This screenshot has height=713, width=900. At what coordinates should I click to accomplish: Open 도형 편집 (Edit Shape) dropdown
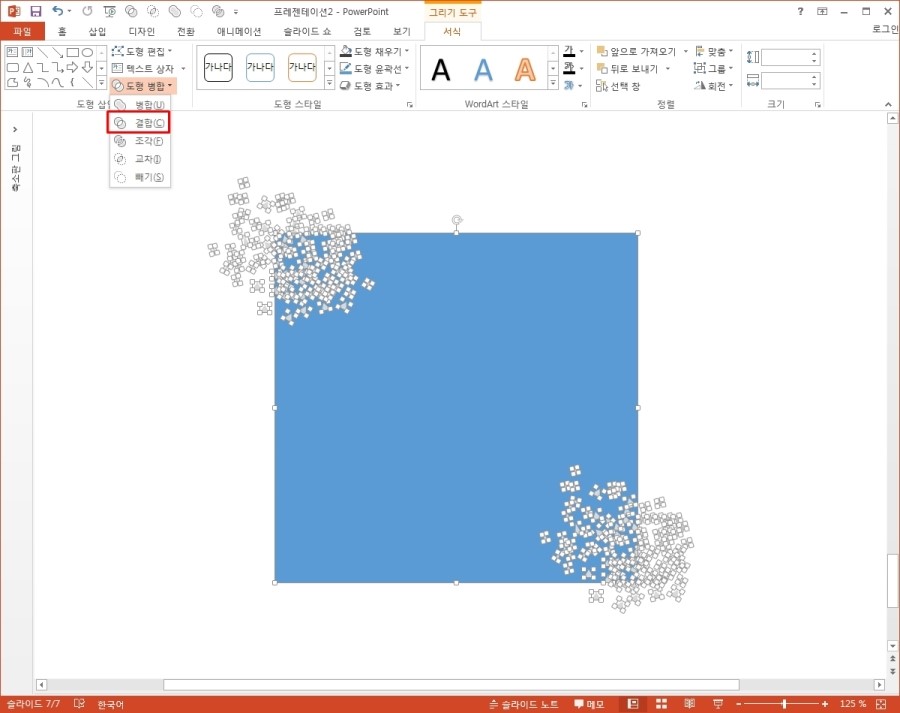pyautogui.click(x=142, y=51)
